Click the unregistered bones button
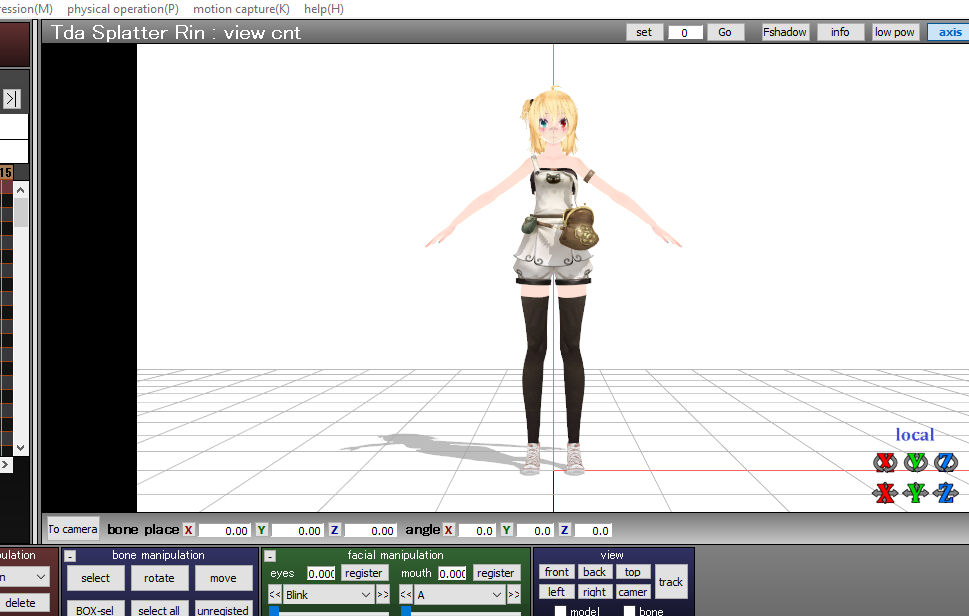The image size is (969, 616). tap(223, 609)
